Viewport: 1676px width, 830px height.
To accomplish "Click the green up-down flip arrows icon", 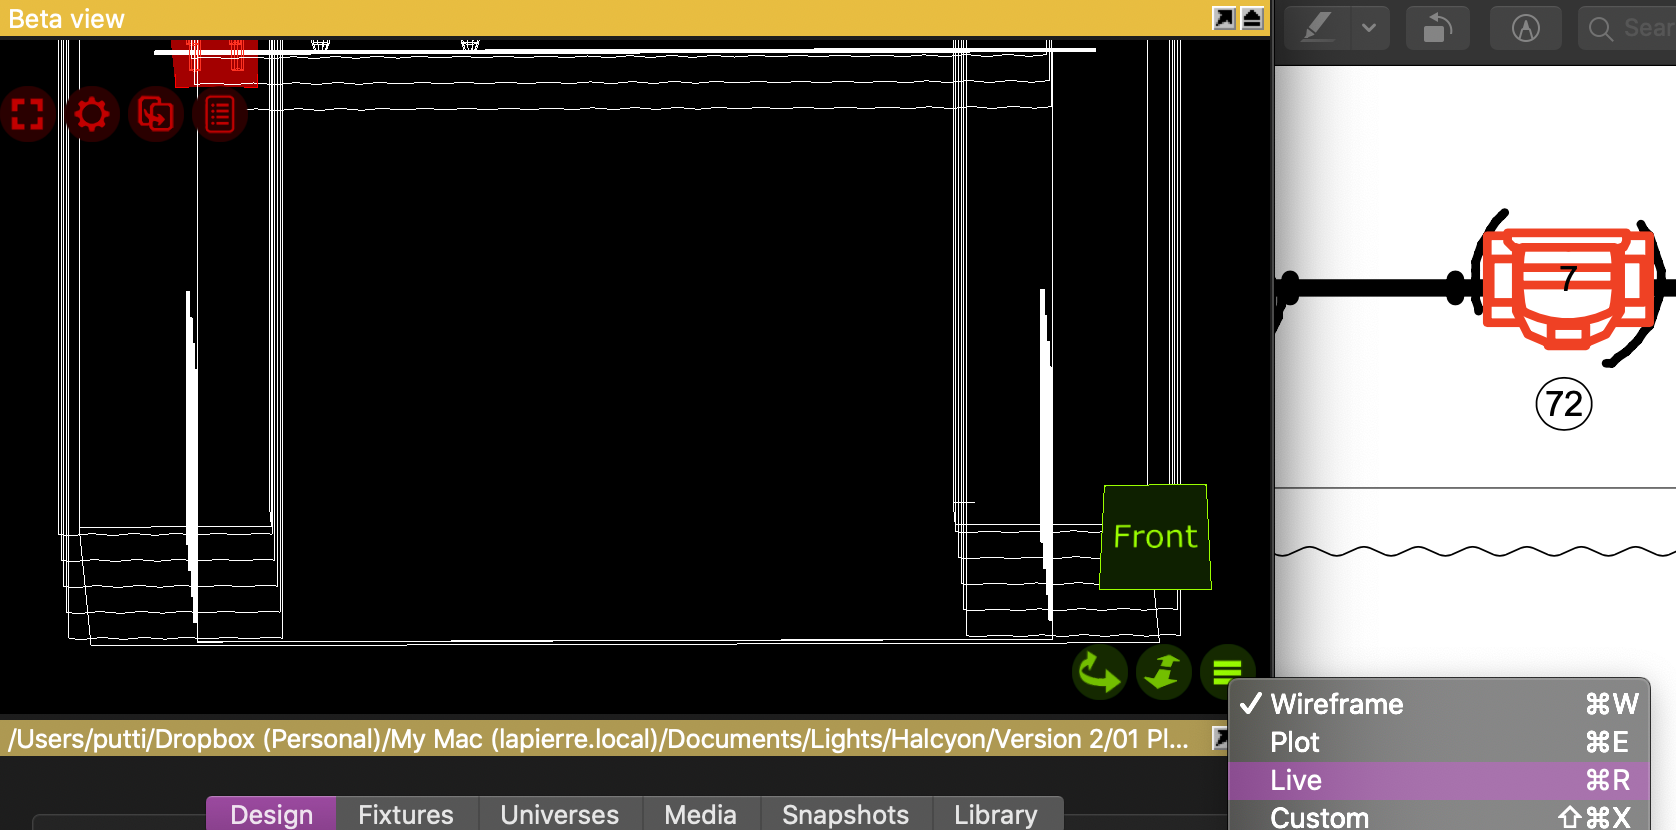I will 1163,672.
